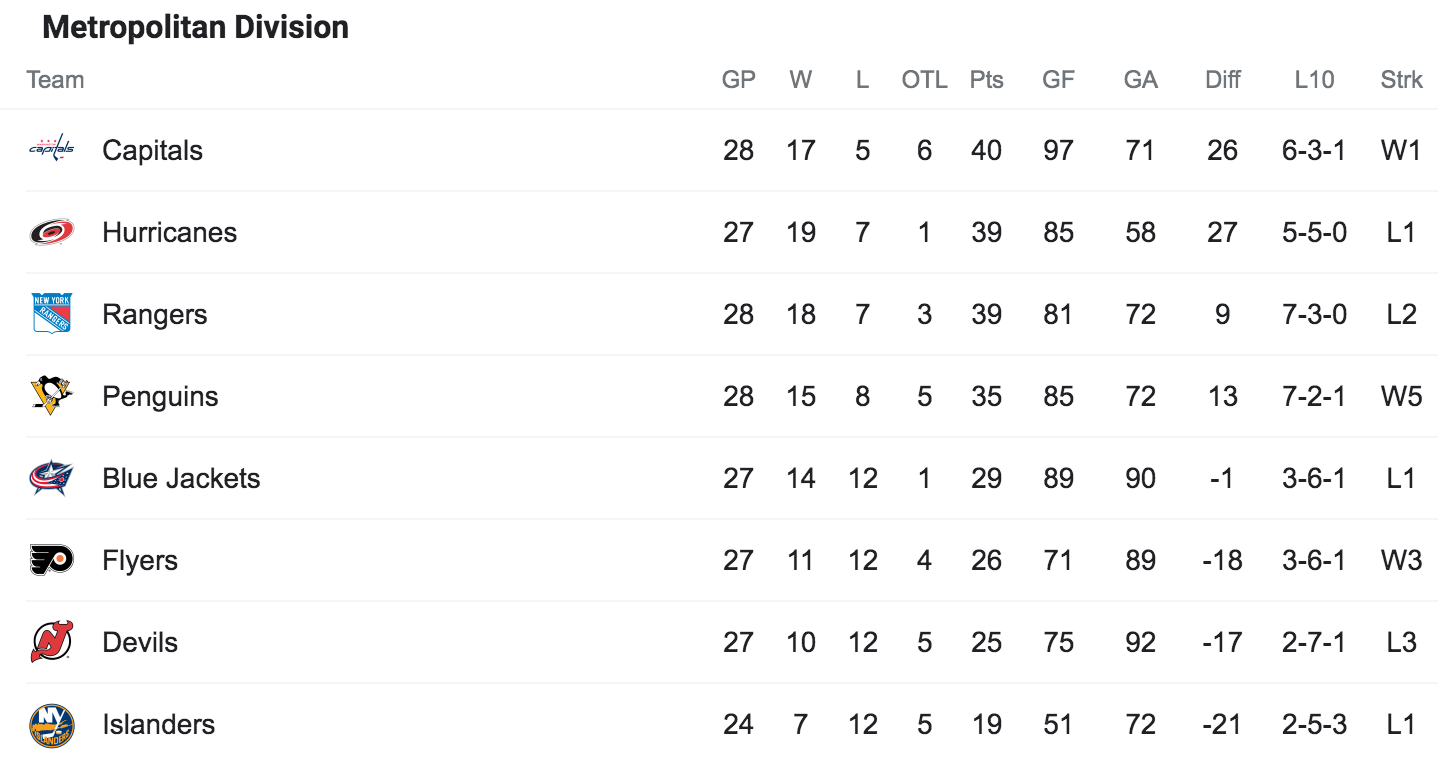Click the Flyers team logo

click(51, 560)
